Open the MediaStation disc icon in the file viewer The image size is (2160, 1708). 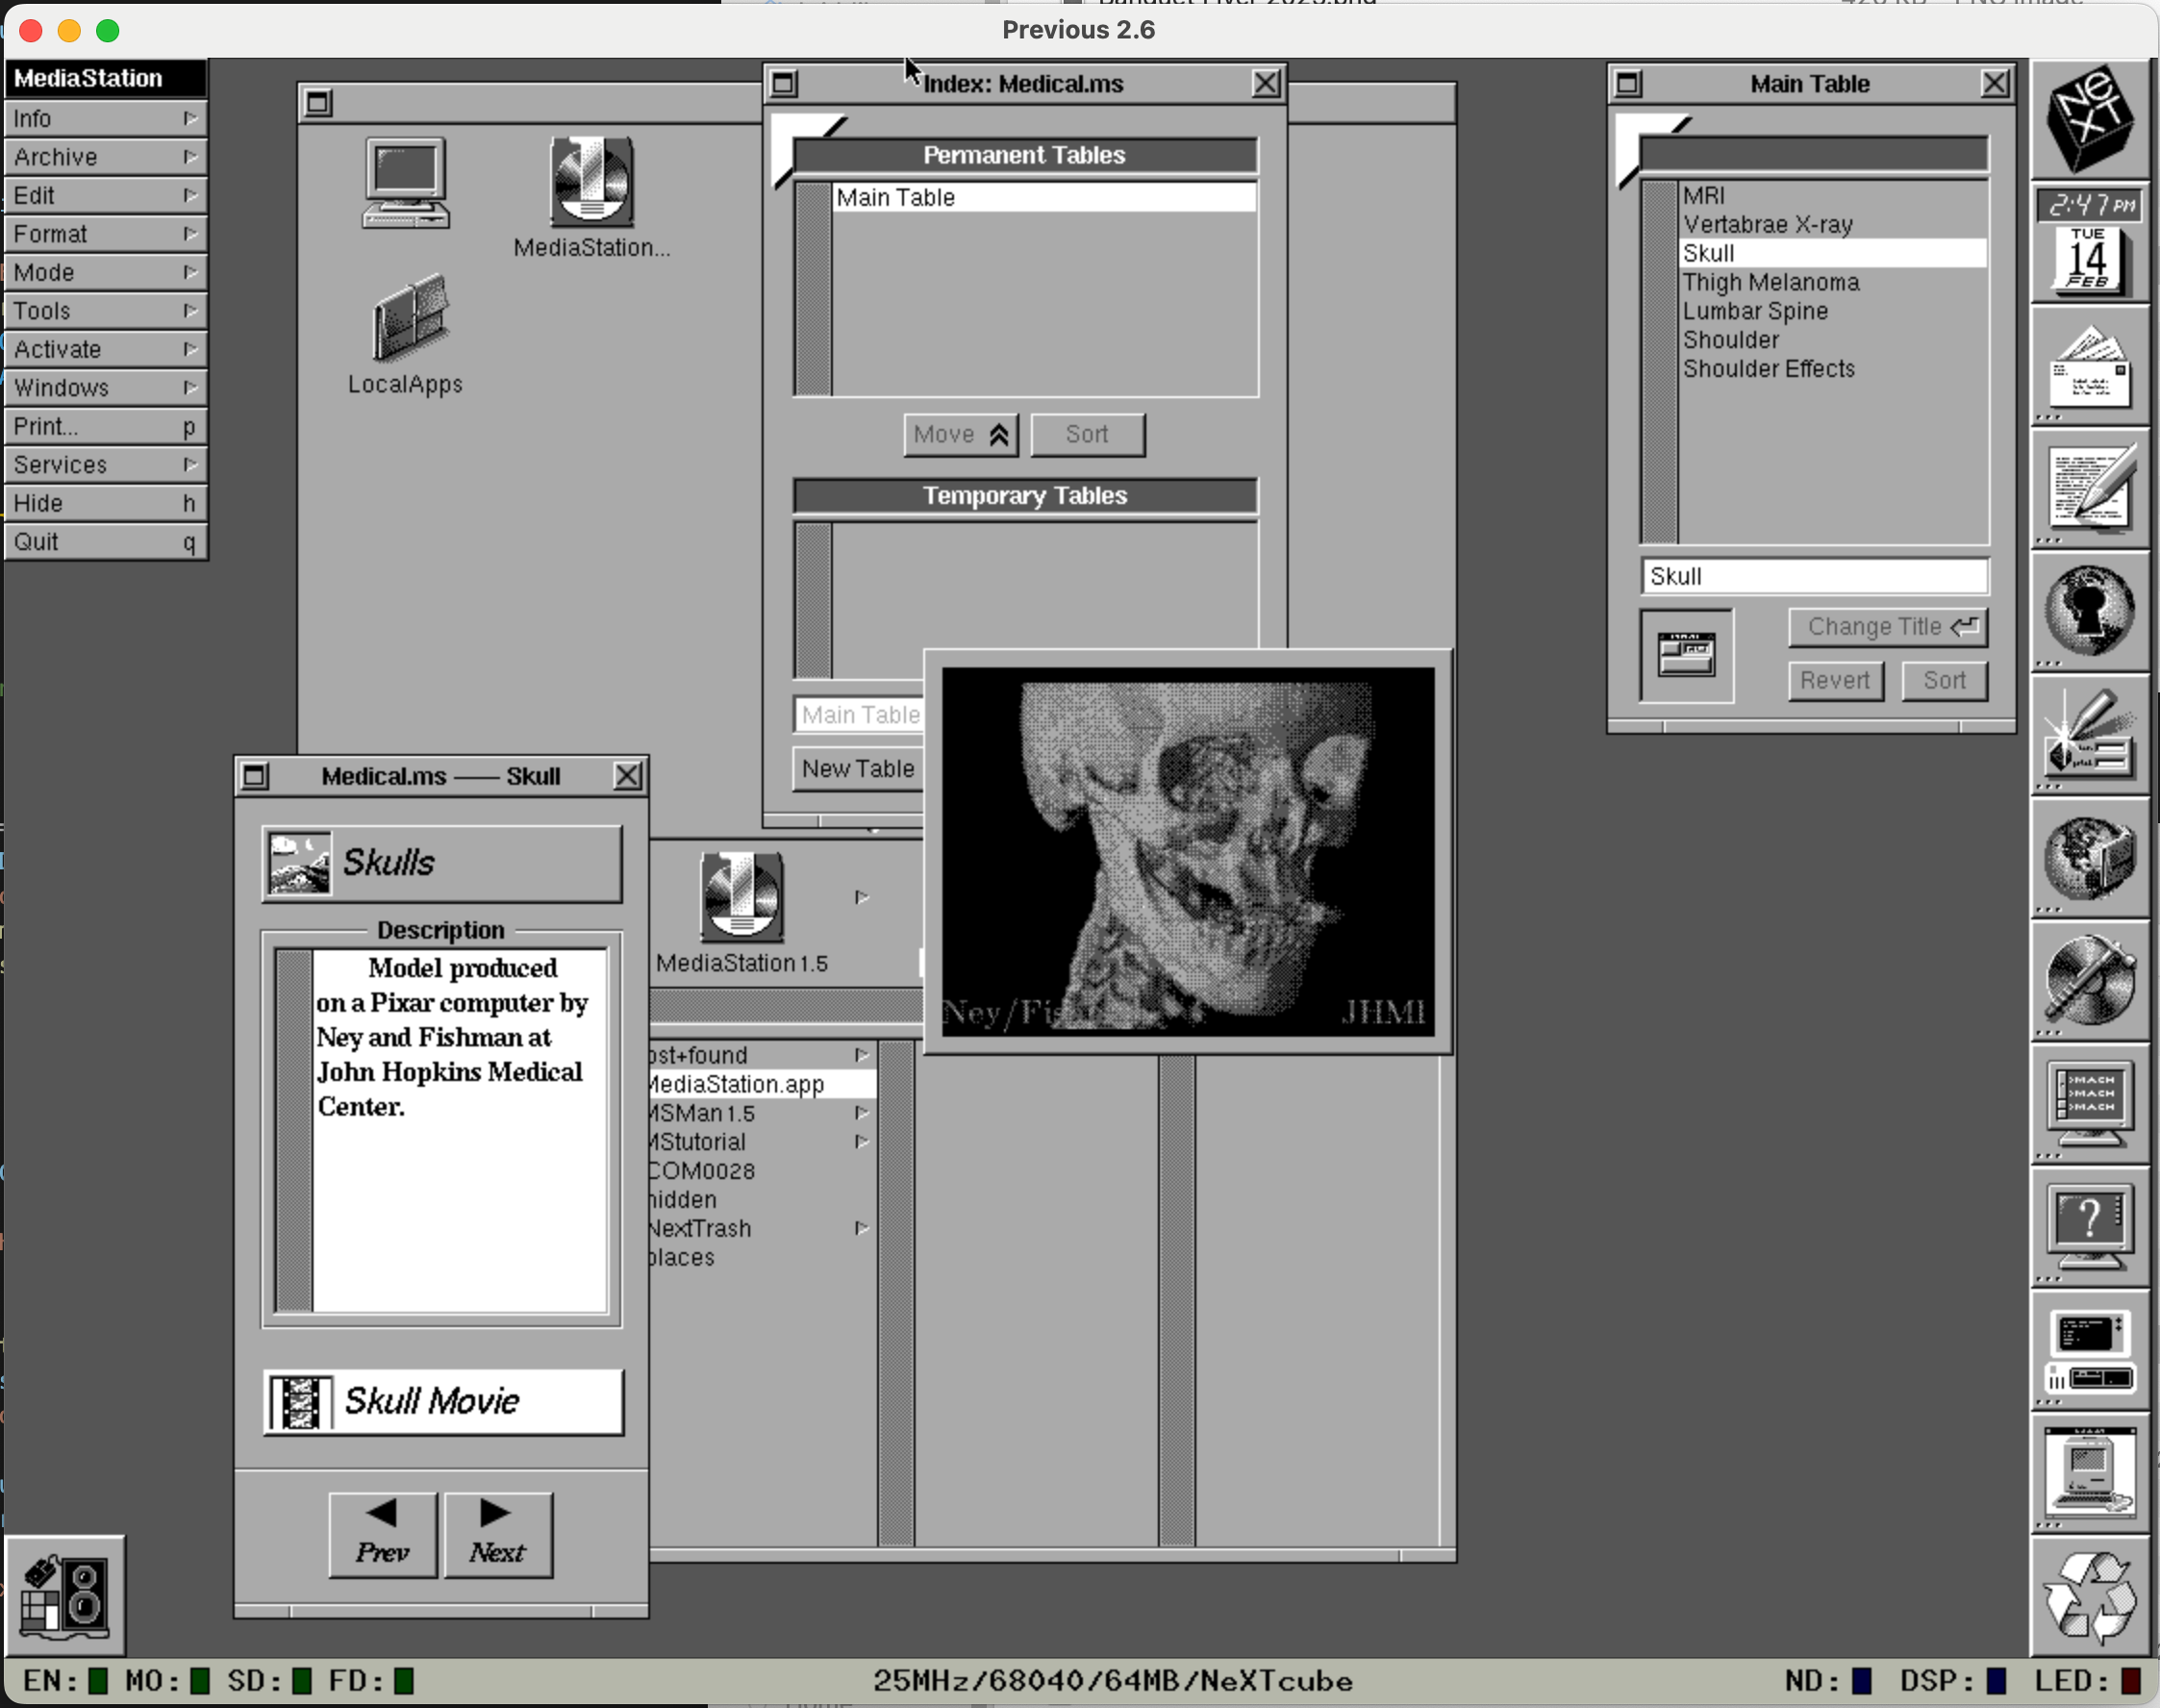tap(591, 183)
